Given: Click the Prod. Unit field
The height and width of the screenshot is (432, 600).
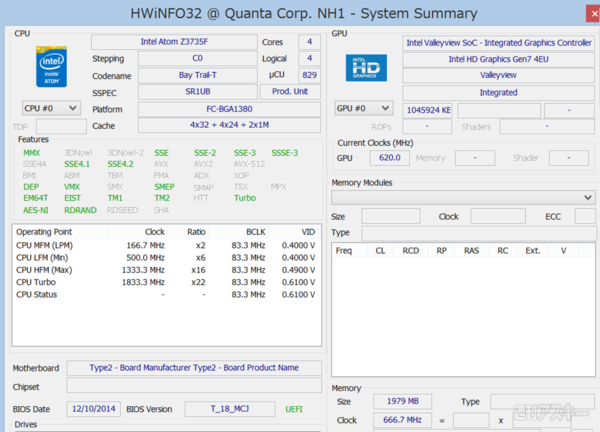Looking at the screenshot, I should click(297, 92).
